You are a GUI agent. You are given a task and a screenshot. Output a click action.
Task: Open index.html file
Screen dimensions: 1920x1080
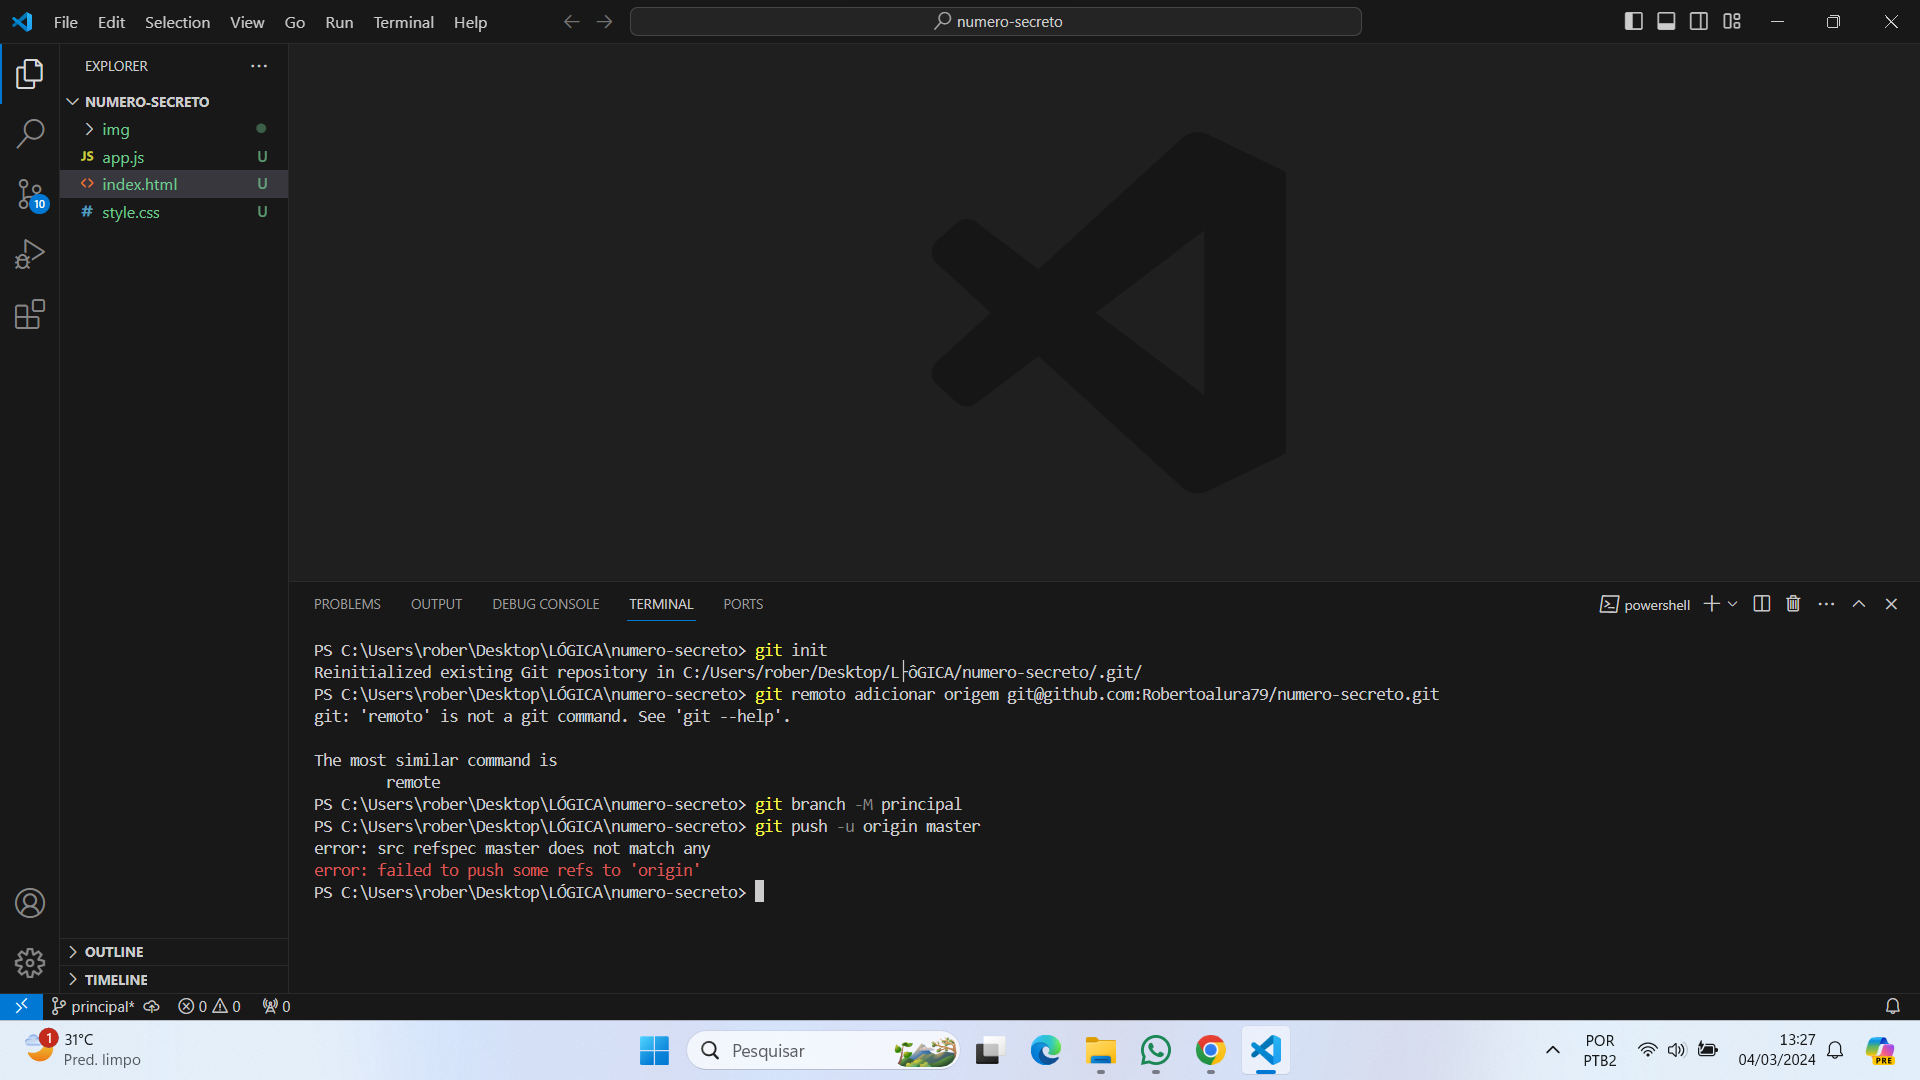[140, 183]
